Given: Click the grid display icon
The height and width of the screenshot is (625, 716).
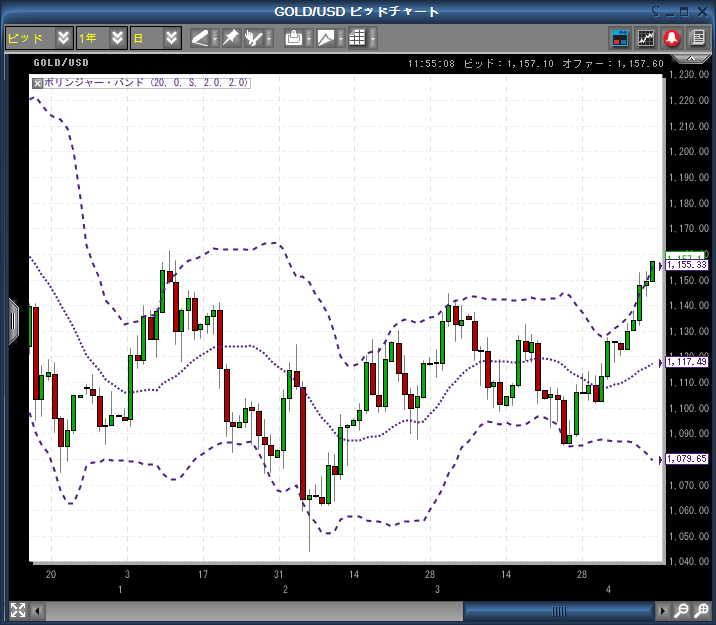Looking at the screenshot, I should (357, 38).
